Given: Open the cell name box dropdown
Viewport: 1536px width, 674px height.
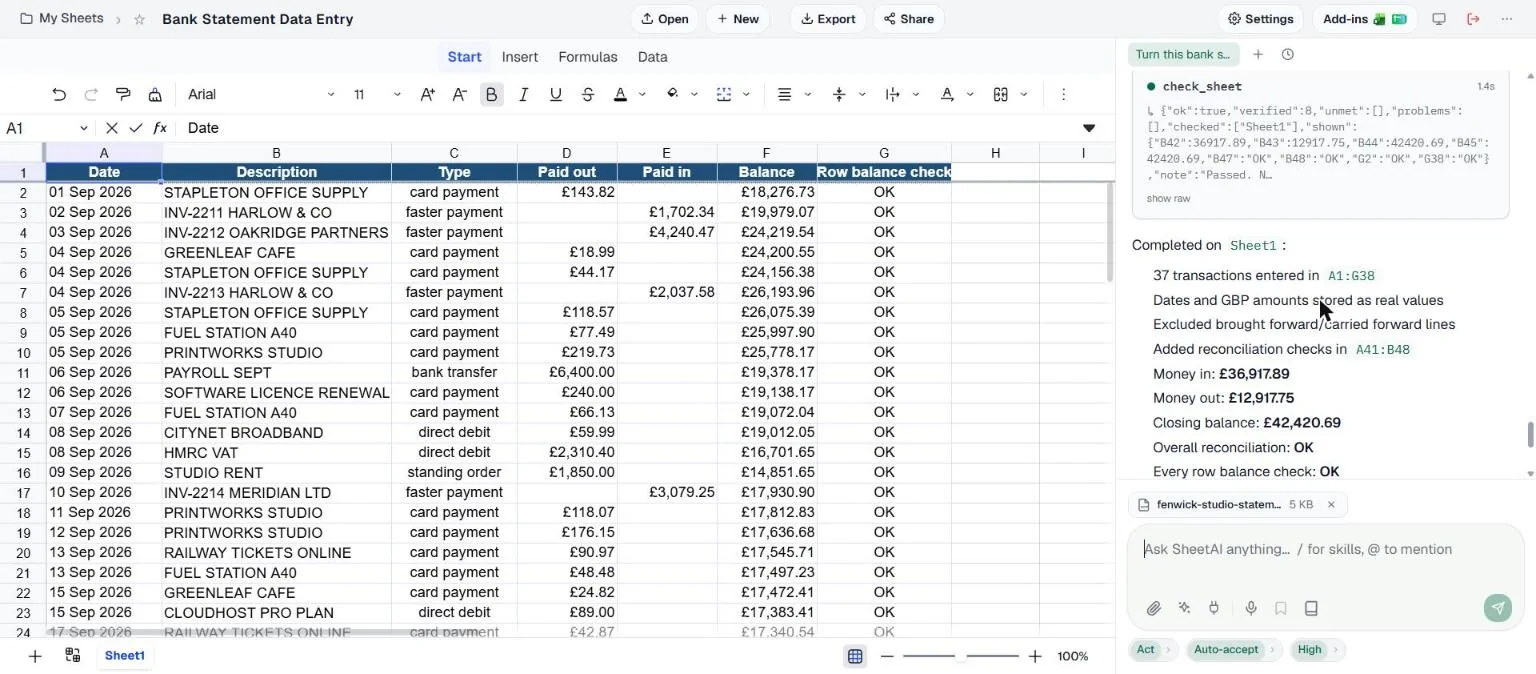Looking at the screenshot, I should [x=84, y=128].
